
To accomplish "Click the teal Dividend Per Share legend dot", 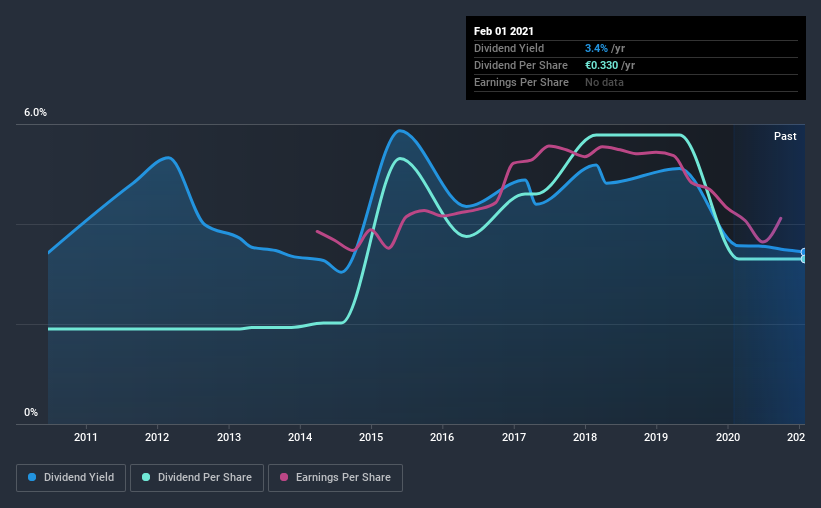I will 146,477.
